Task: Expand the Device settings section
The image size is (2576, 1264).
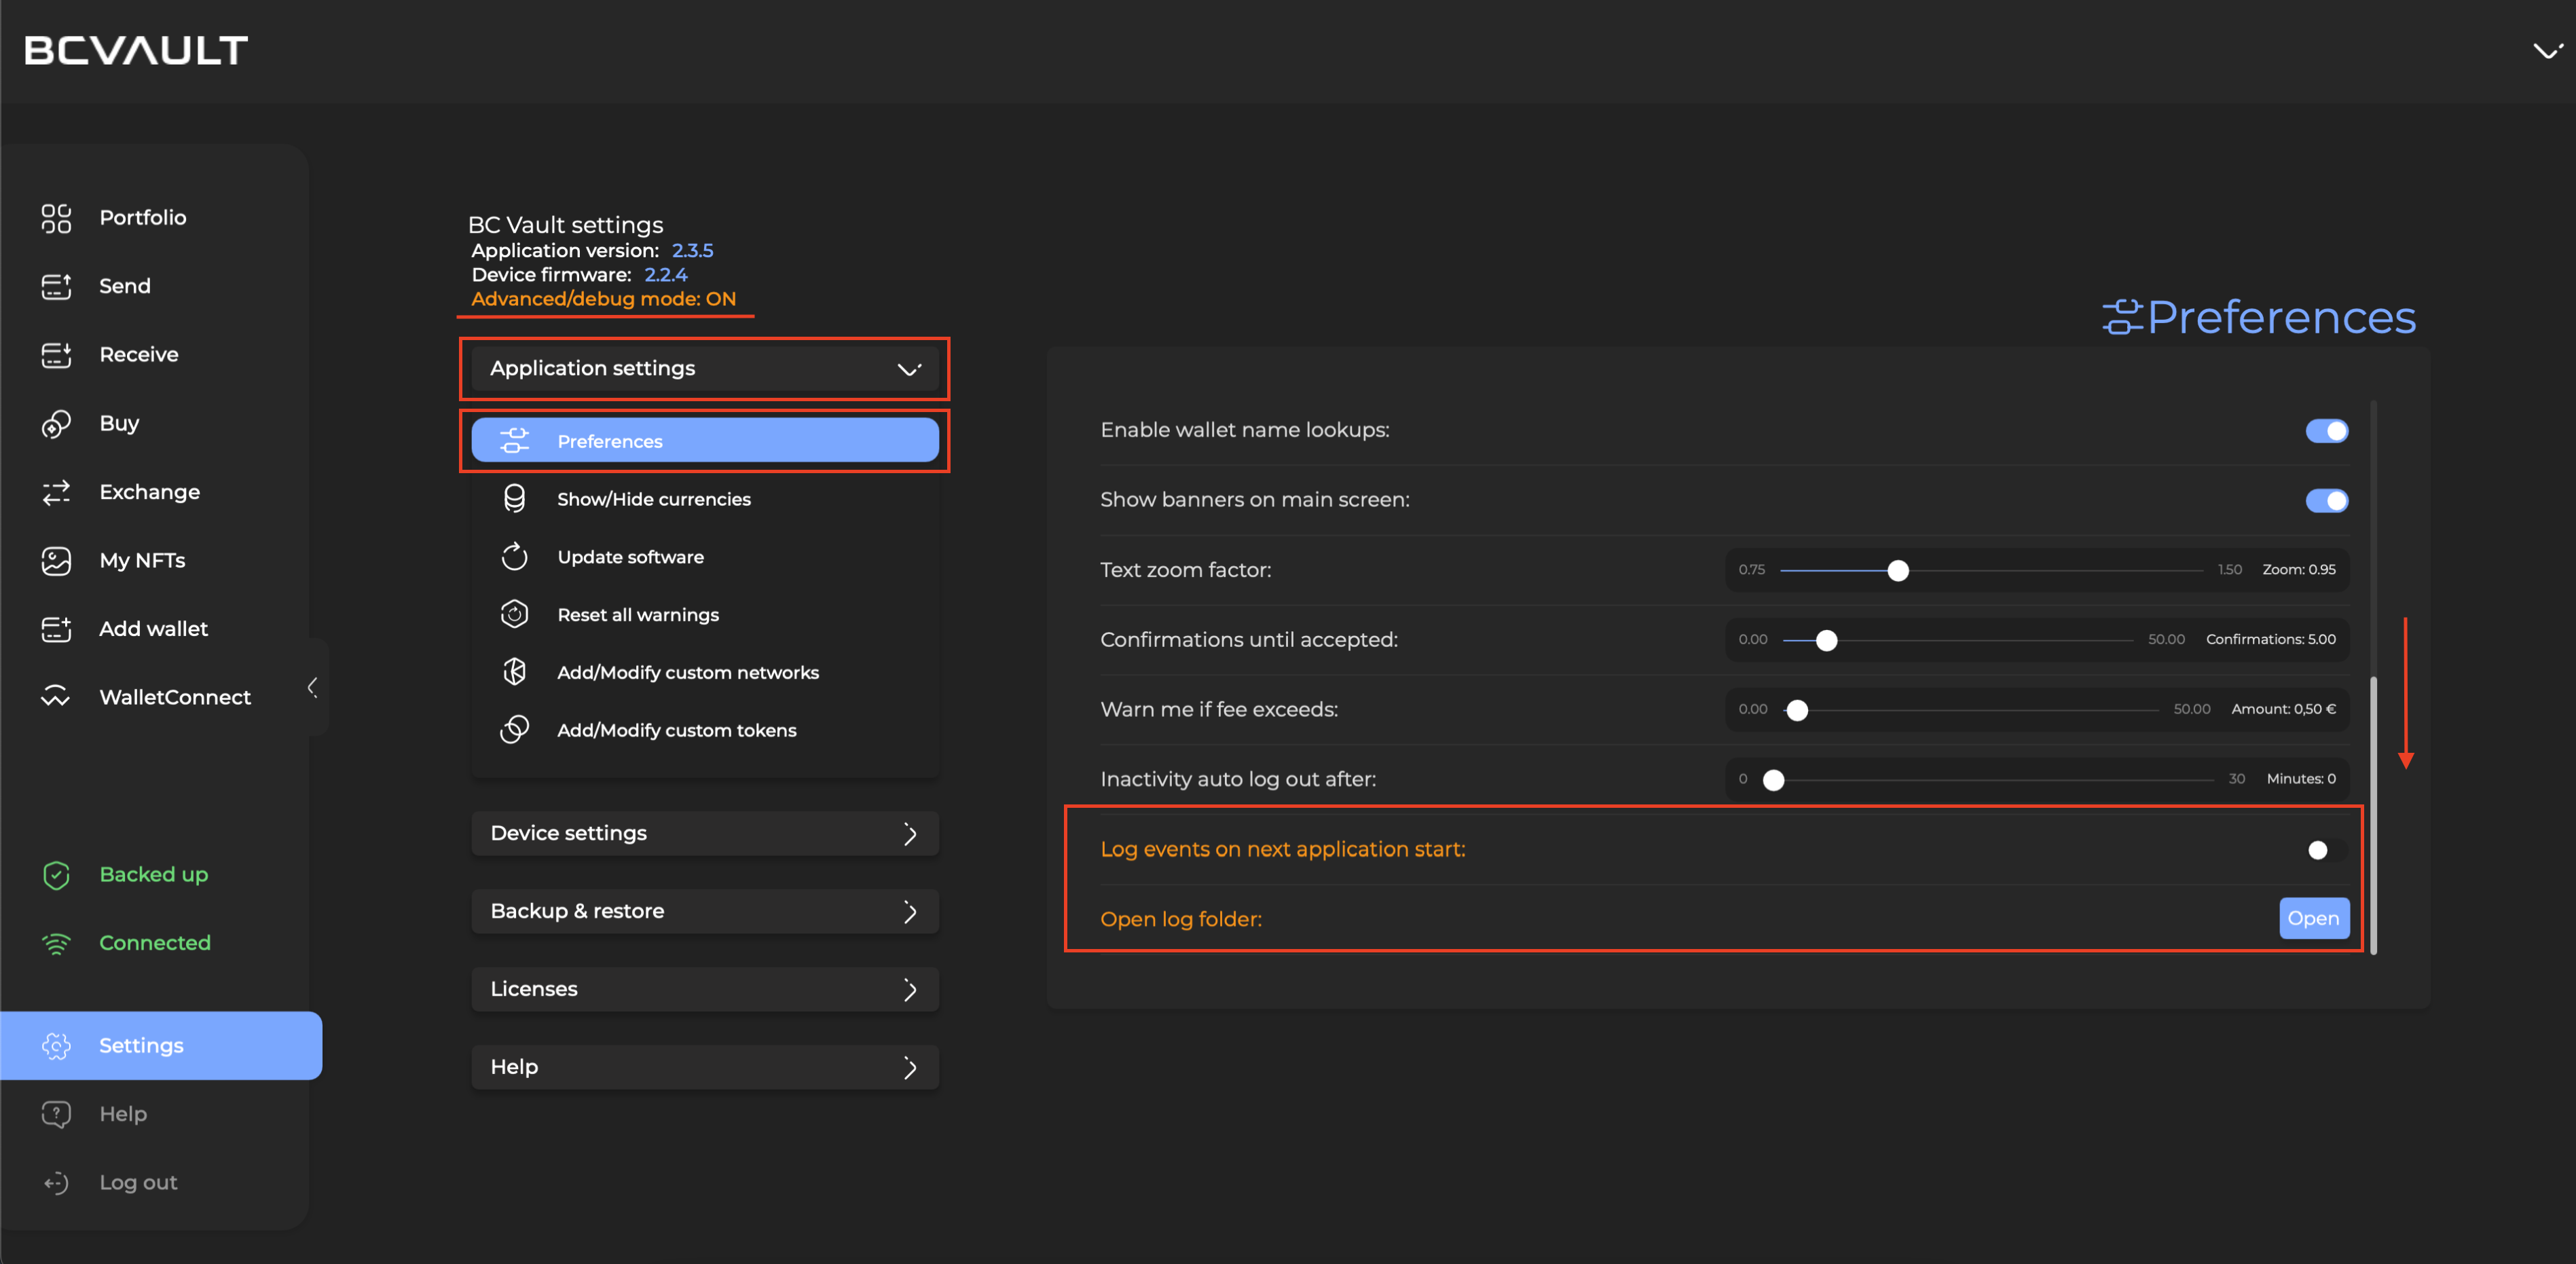Action: [x=704, y=833]
